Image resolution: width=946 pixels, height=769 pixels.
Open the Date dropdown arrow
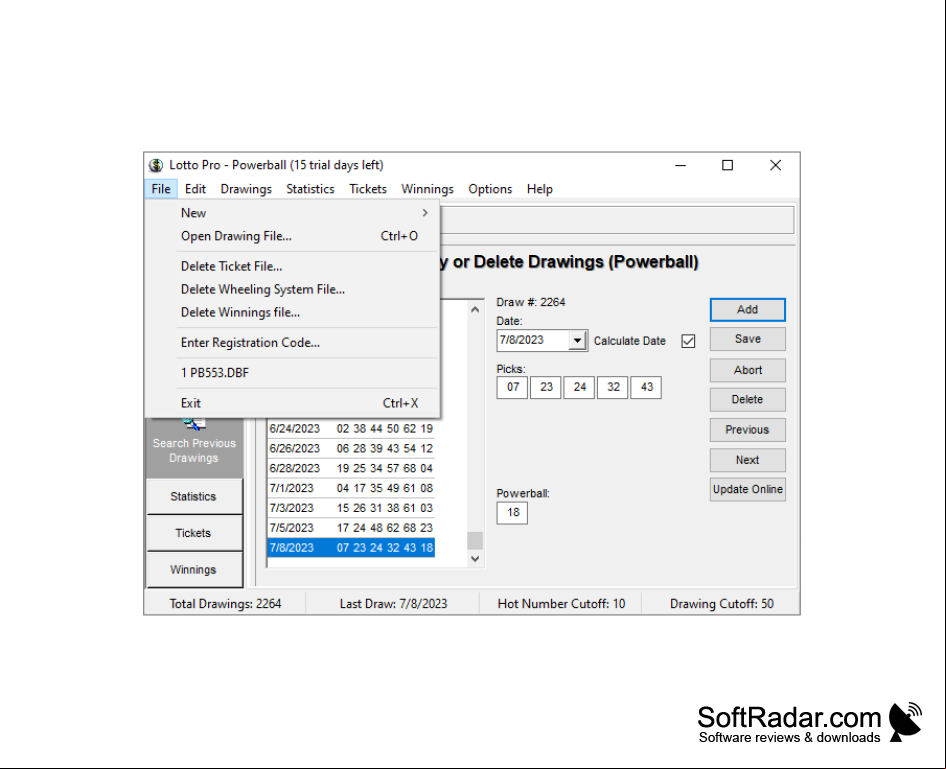pyautogui.click(x=577, y=341)
